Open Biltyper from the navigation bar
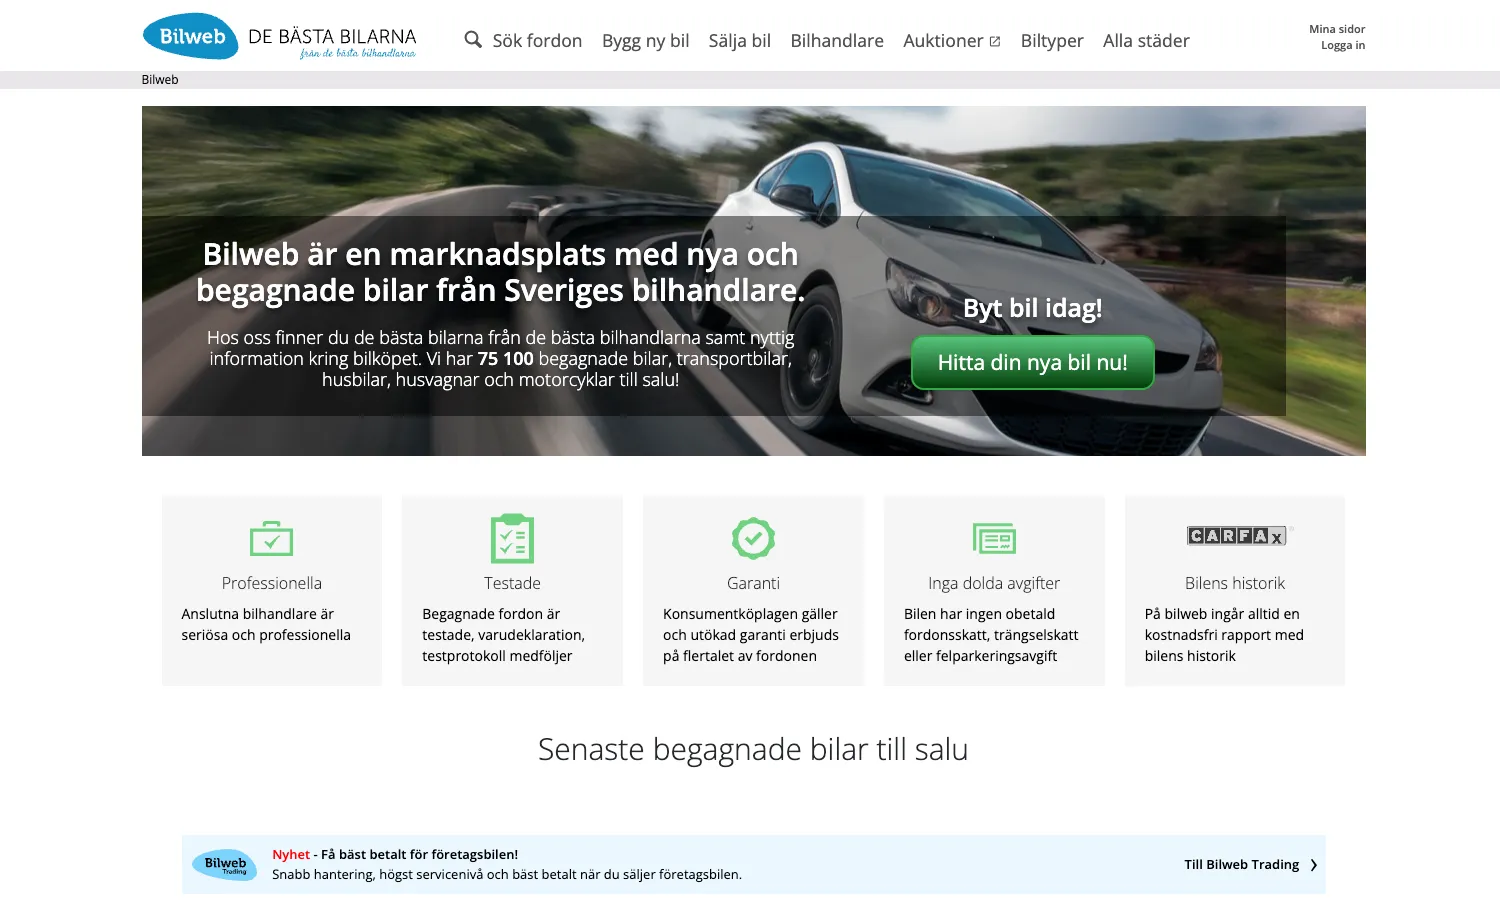Viewport: 1500px width, 904px height. coord(1052,41)
